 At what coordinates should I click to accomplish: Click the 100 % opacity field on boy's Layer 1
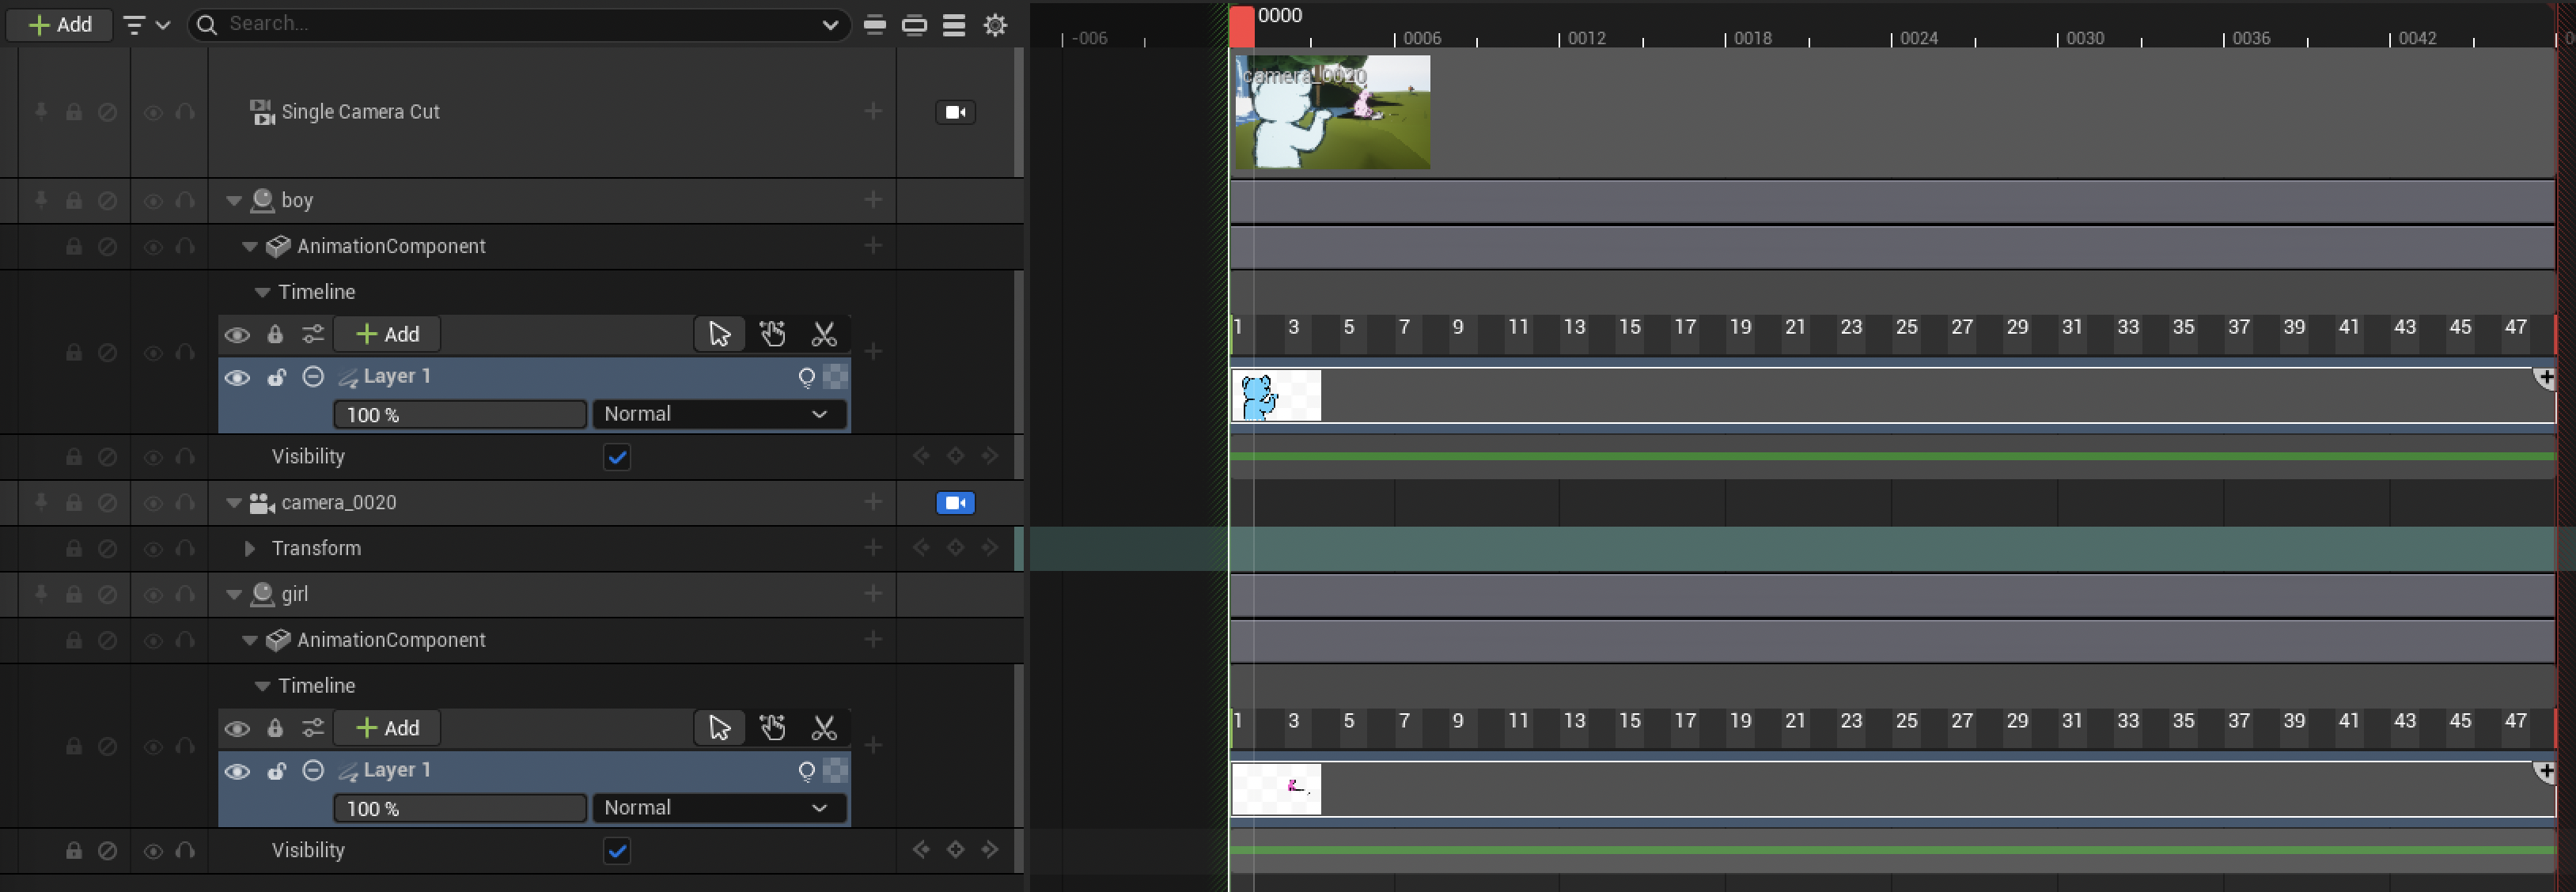[x=459, y=415]
